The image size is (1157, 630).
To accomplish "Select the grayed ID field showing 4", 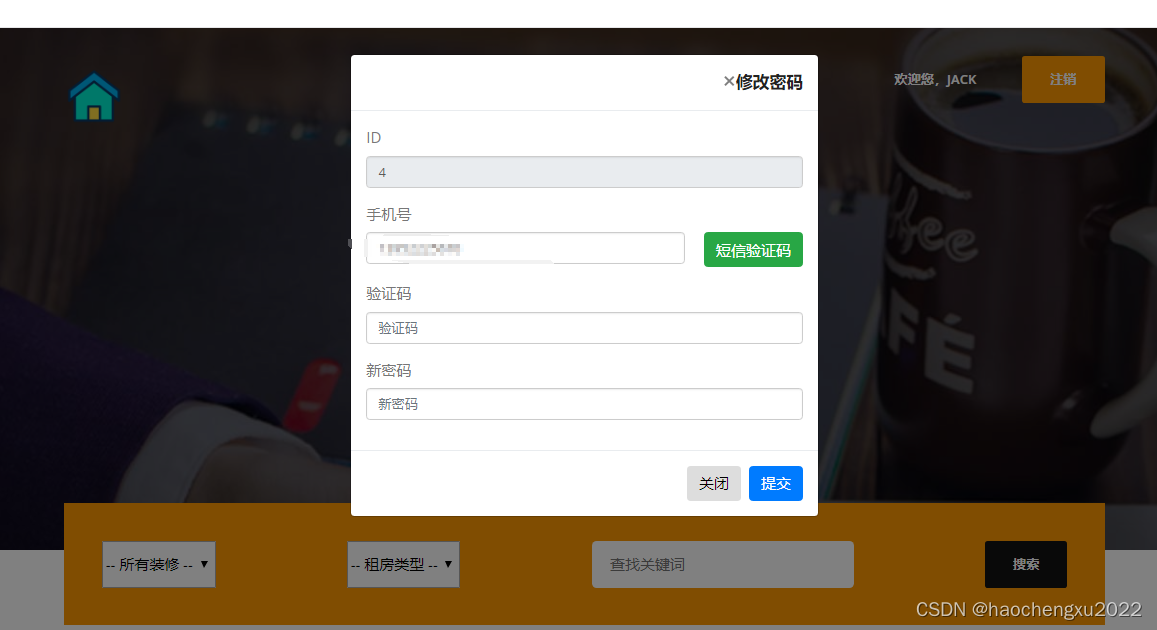I will point(584,172).
